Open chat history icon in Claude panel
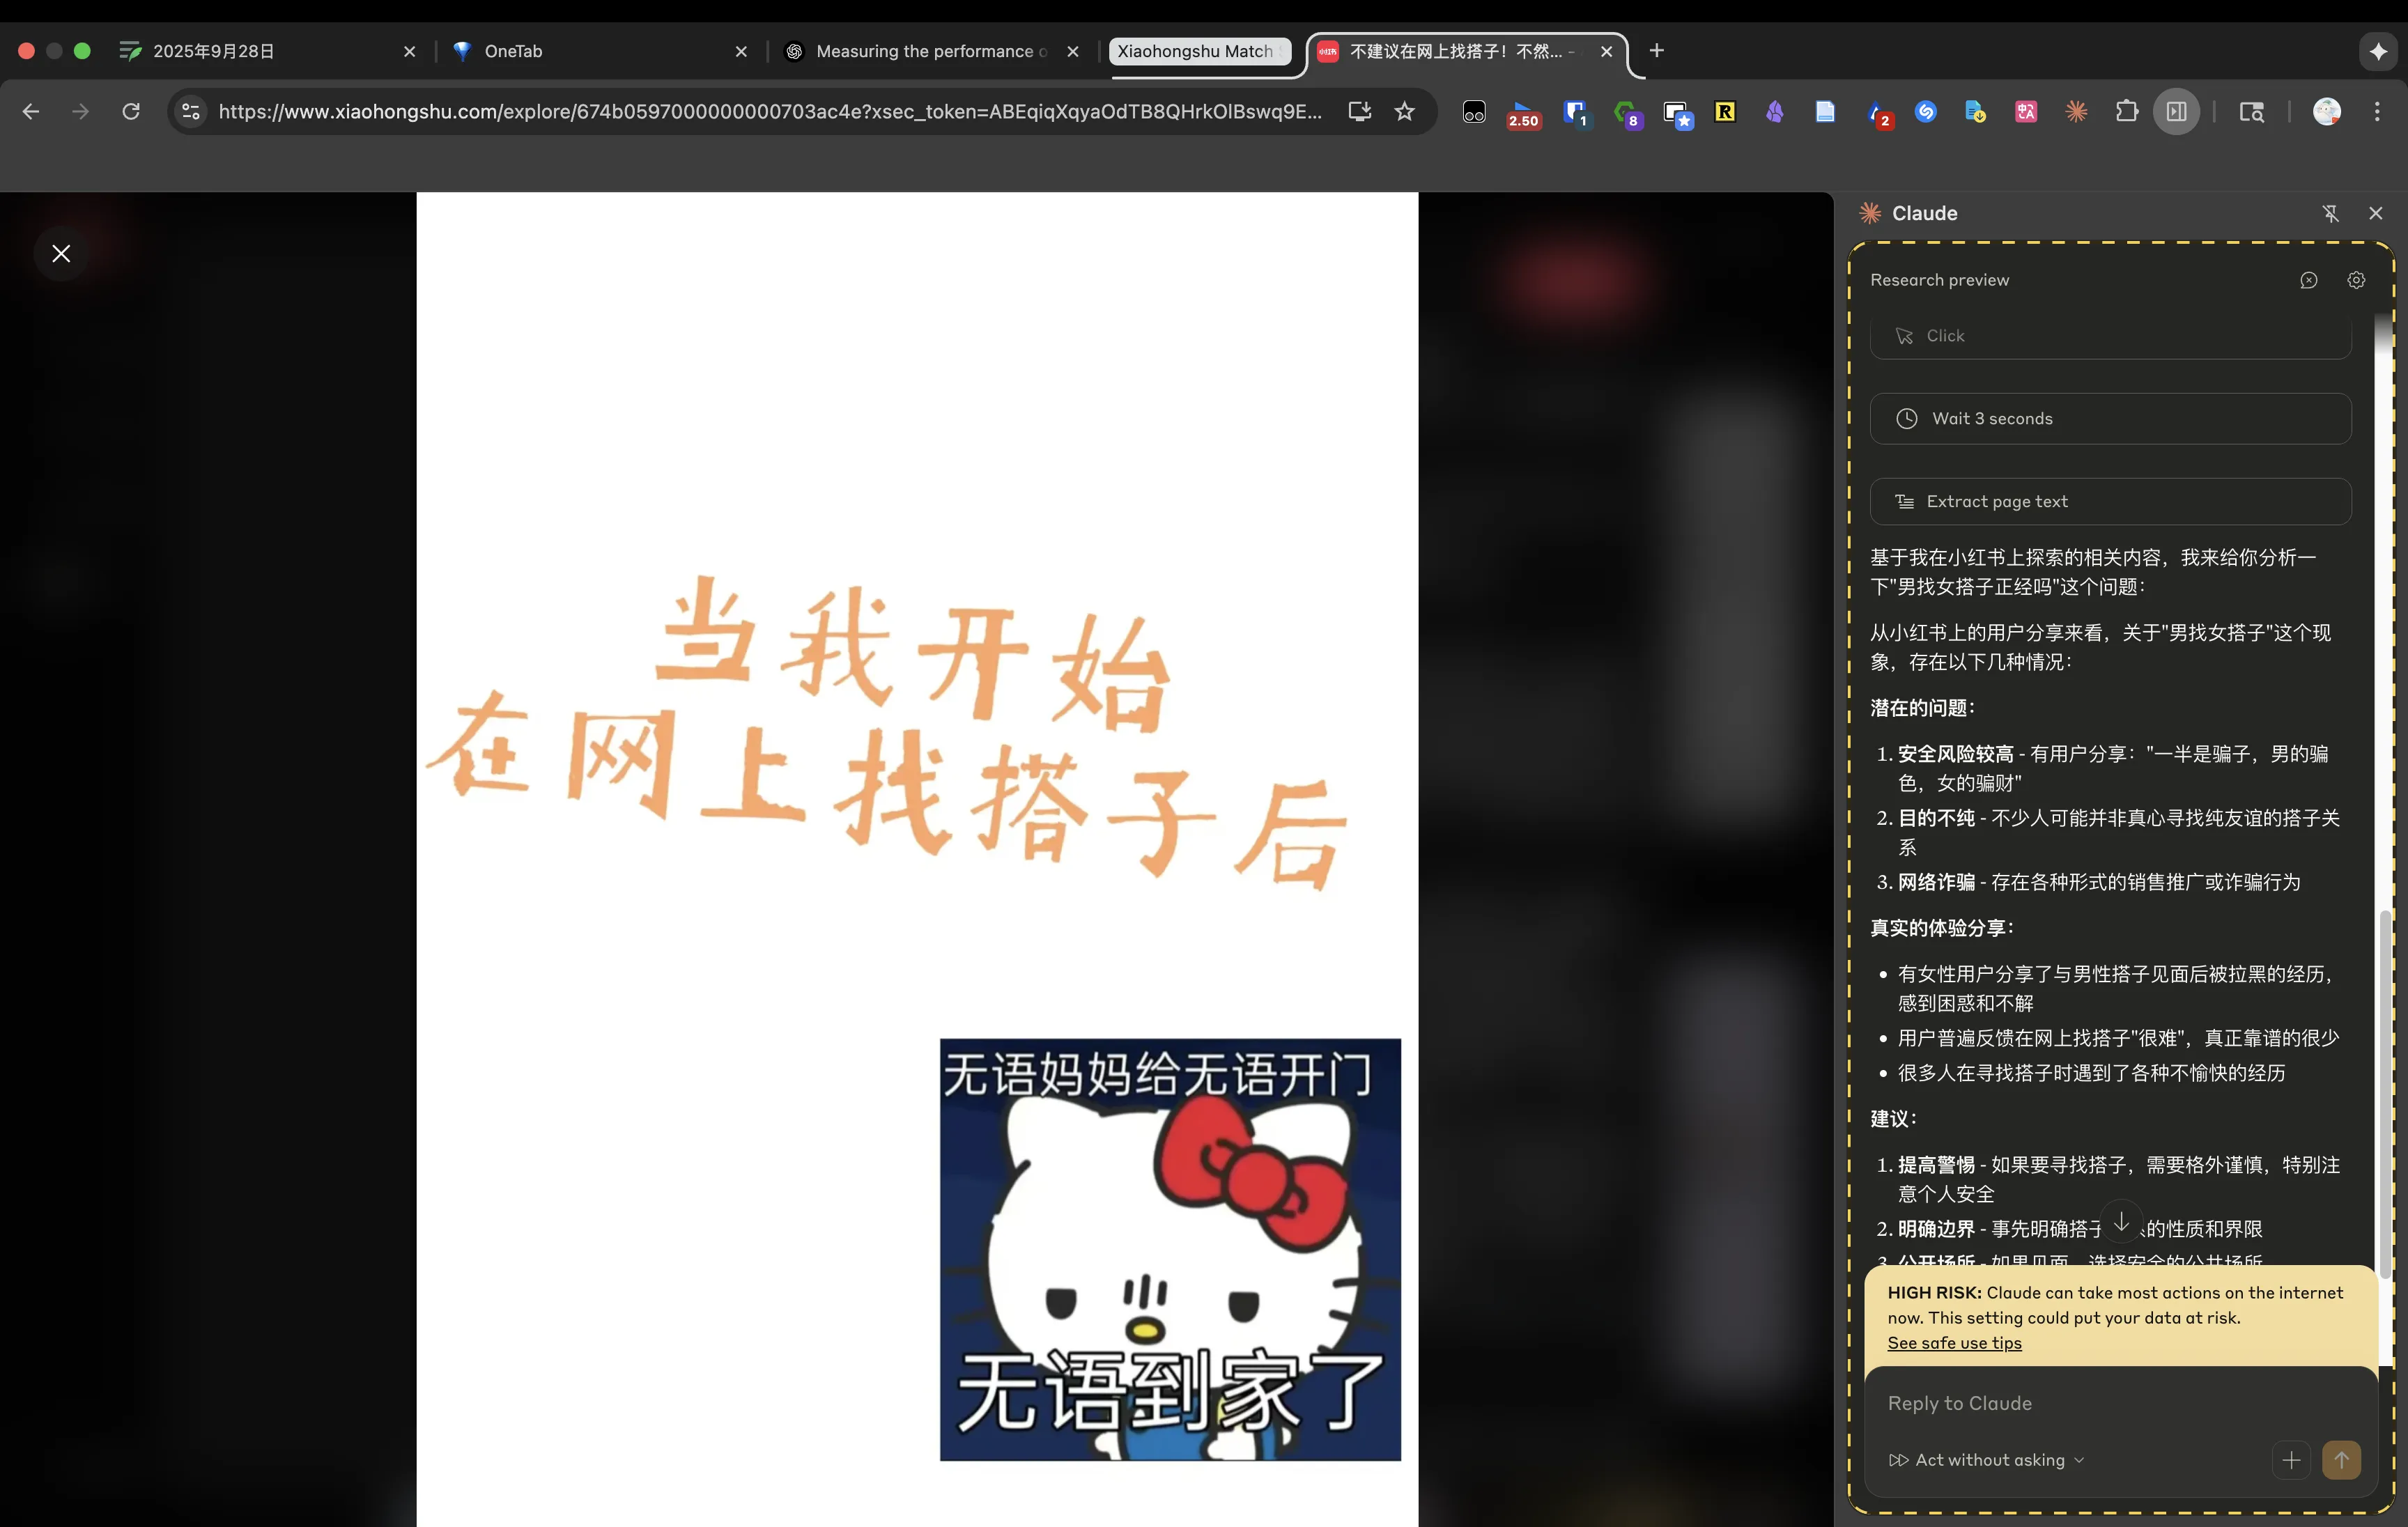The height and width of the screenshot is (1527, 2408). coord(2308,280)
